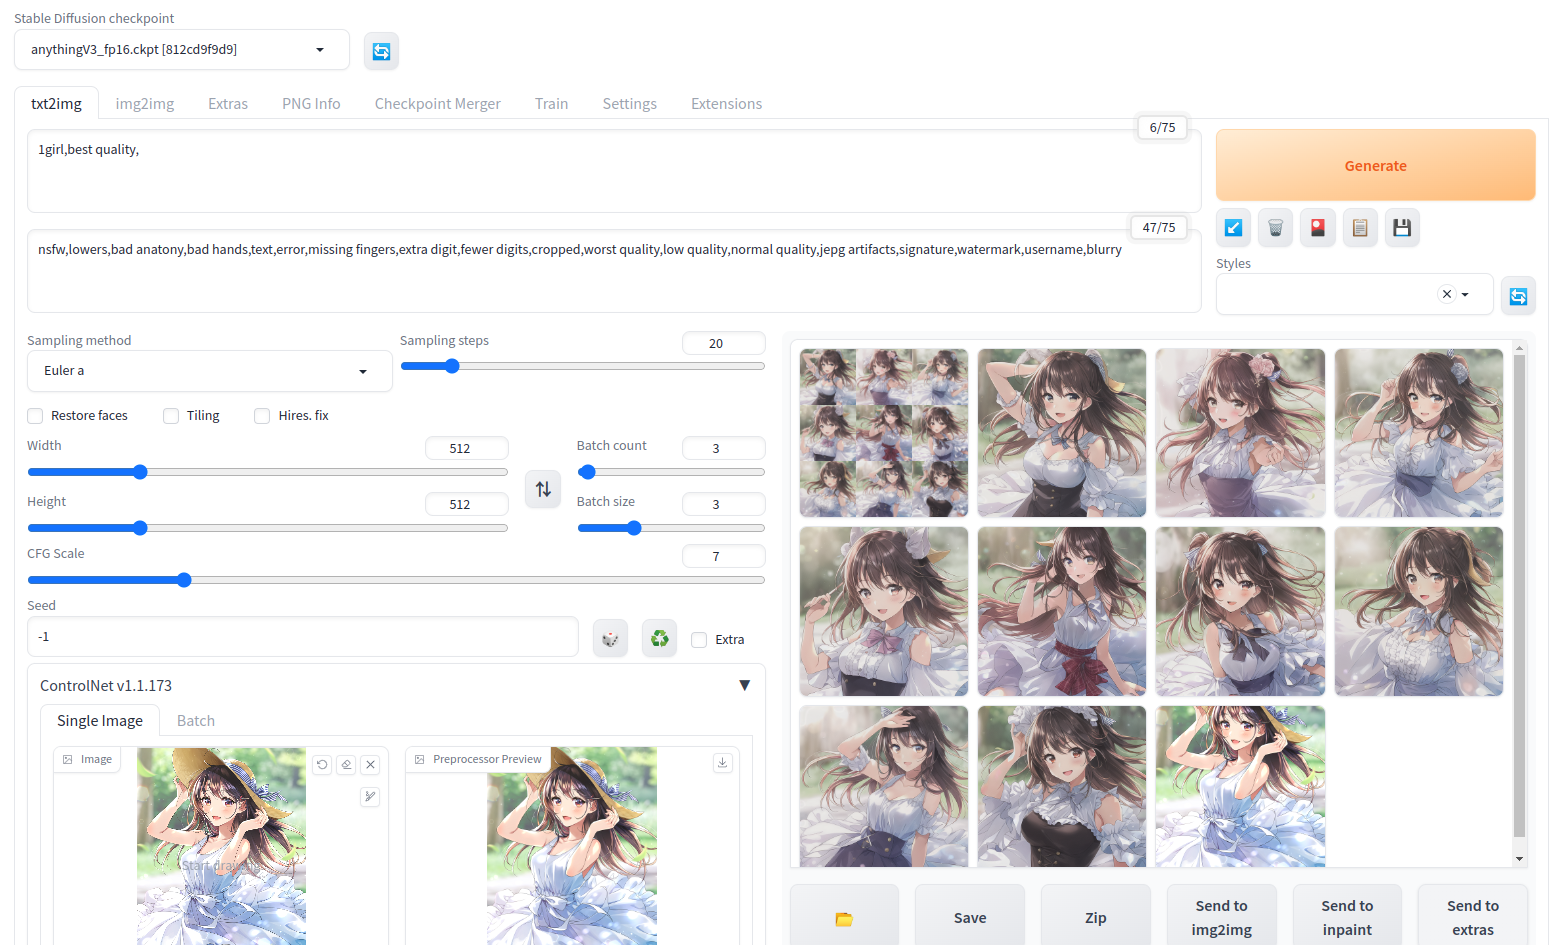
Task: Adjust the CFG Scale slider
Action: point(184,579)
